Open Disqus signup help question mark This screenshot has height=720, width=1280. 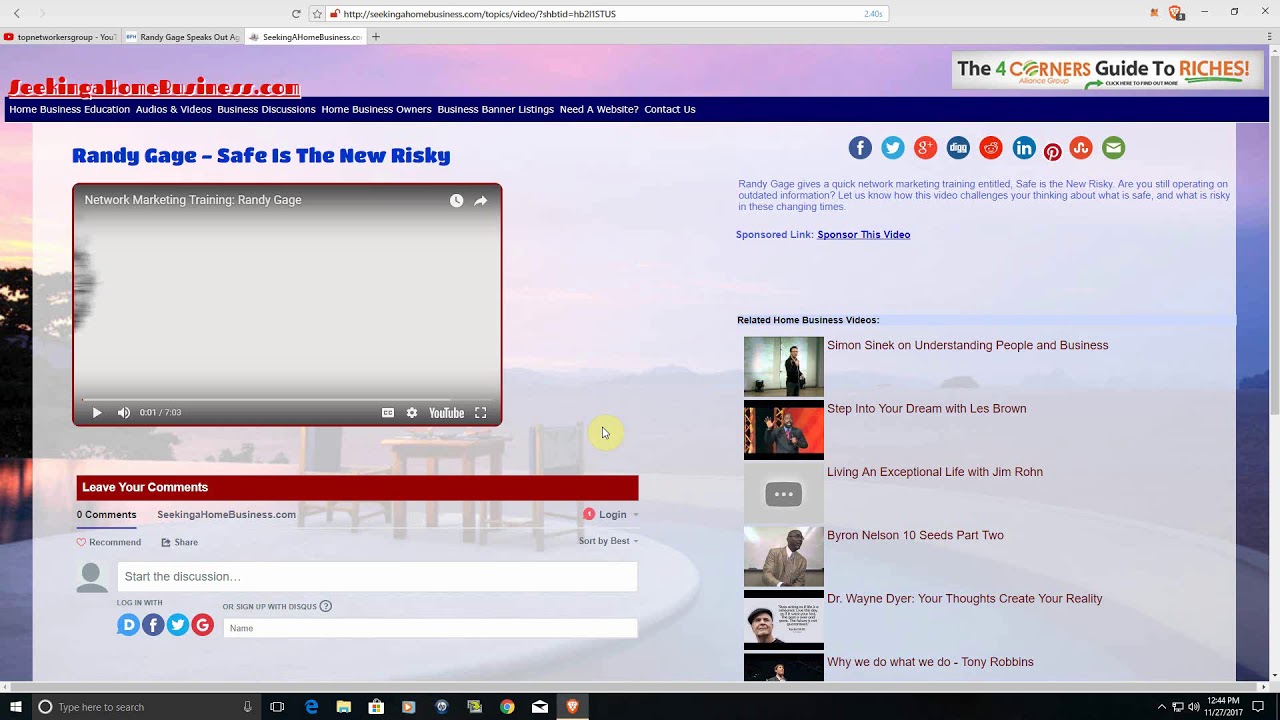click(326, 606)
